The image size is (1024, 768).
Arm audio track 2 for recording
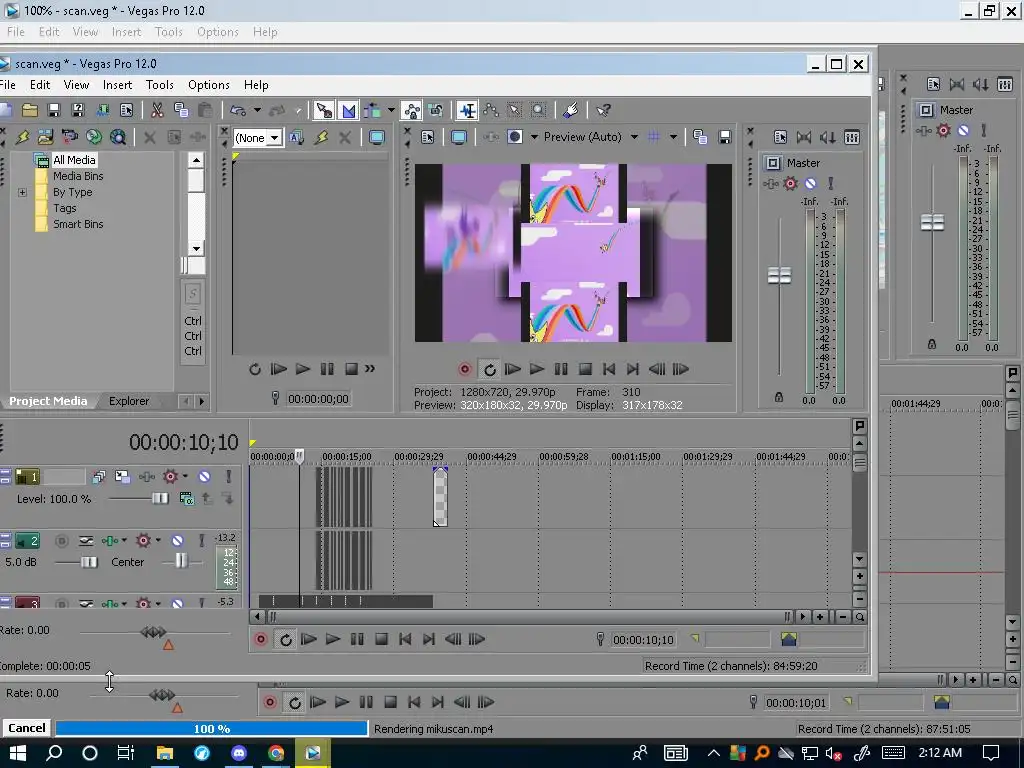(x=61, y=541)
